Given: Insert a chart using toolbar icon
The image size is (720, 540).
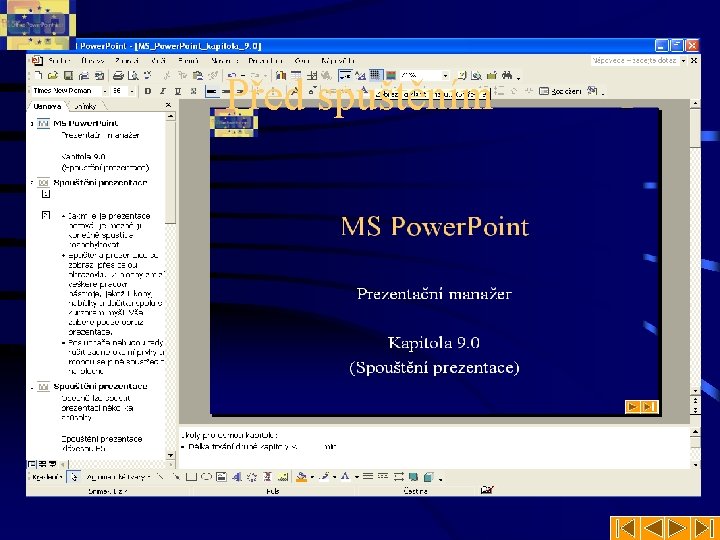Looking at the screenshot, I should pyautogui.click(x=281, y=75).
